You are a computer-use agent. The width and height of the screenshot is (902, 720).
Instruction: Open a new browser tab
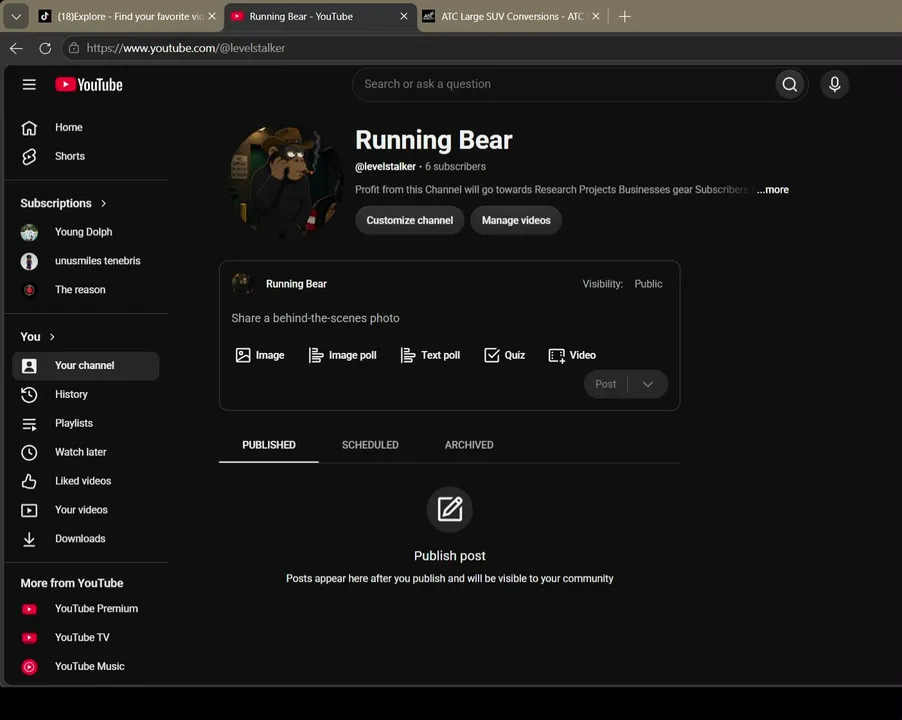coord(625,17)
